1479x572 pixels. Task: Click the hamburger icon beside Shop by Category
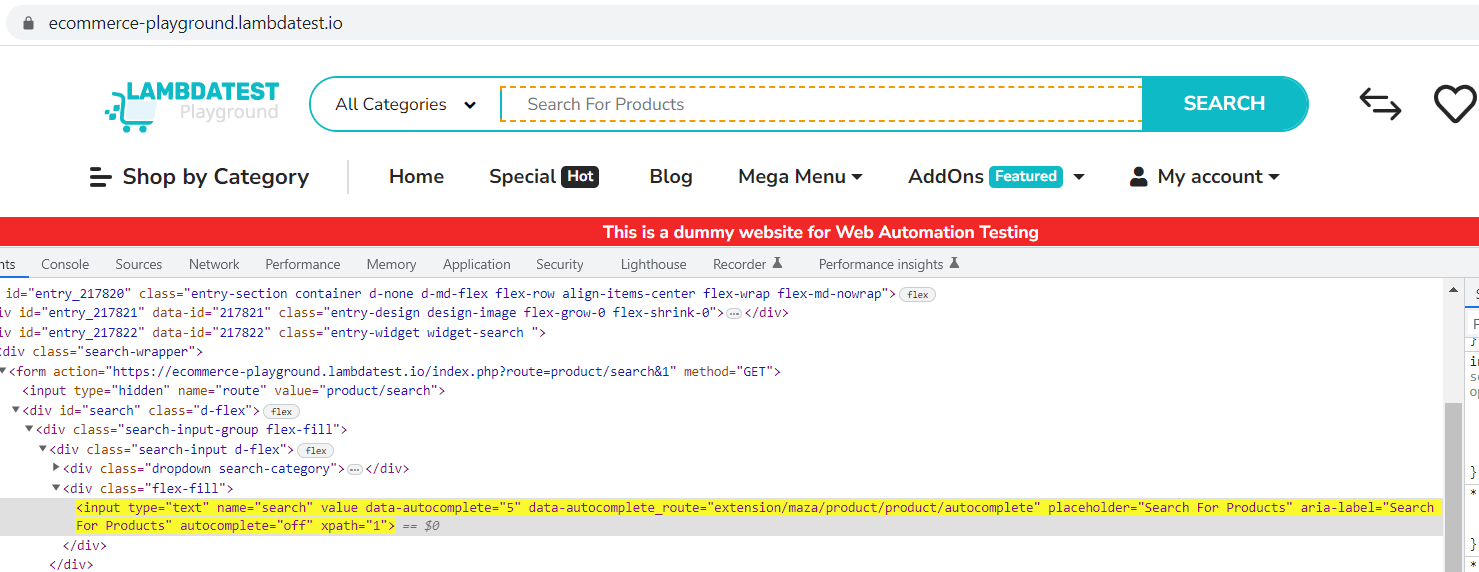pos(100,177)
